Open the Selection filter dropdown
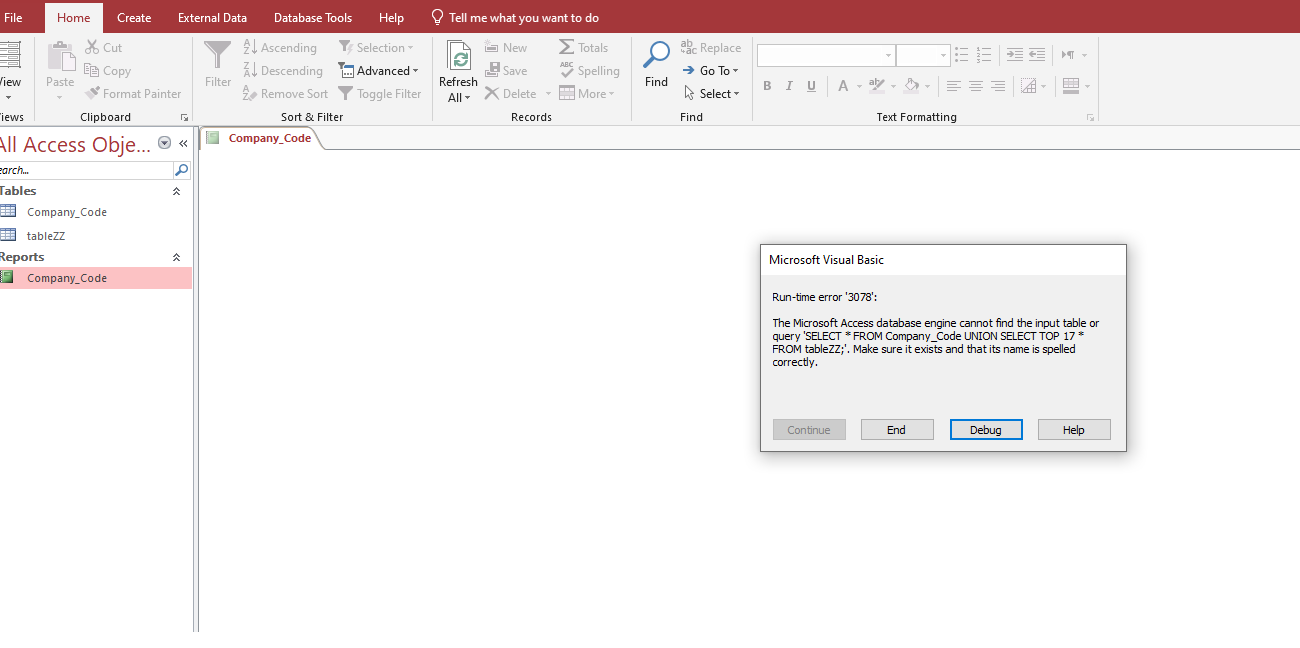 tap(376, 48)
